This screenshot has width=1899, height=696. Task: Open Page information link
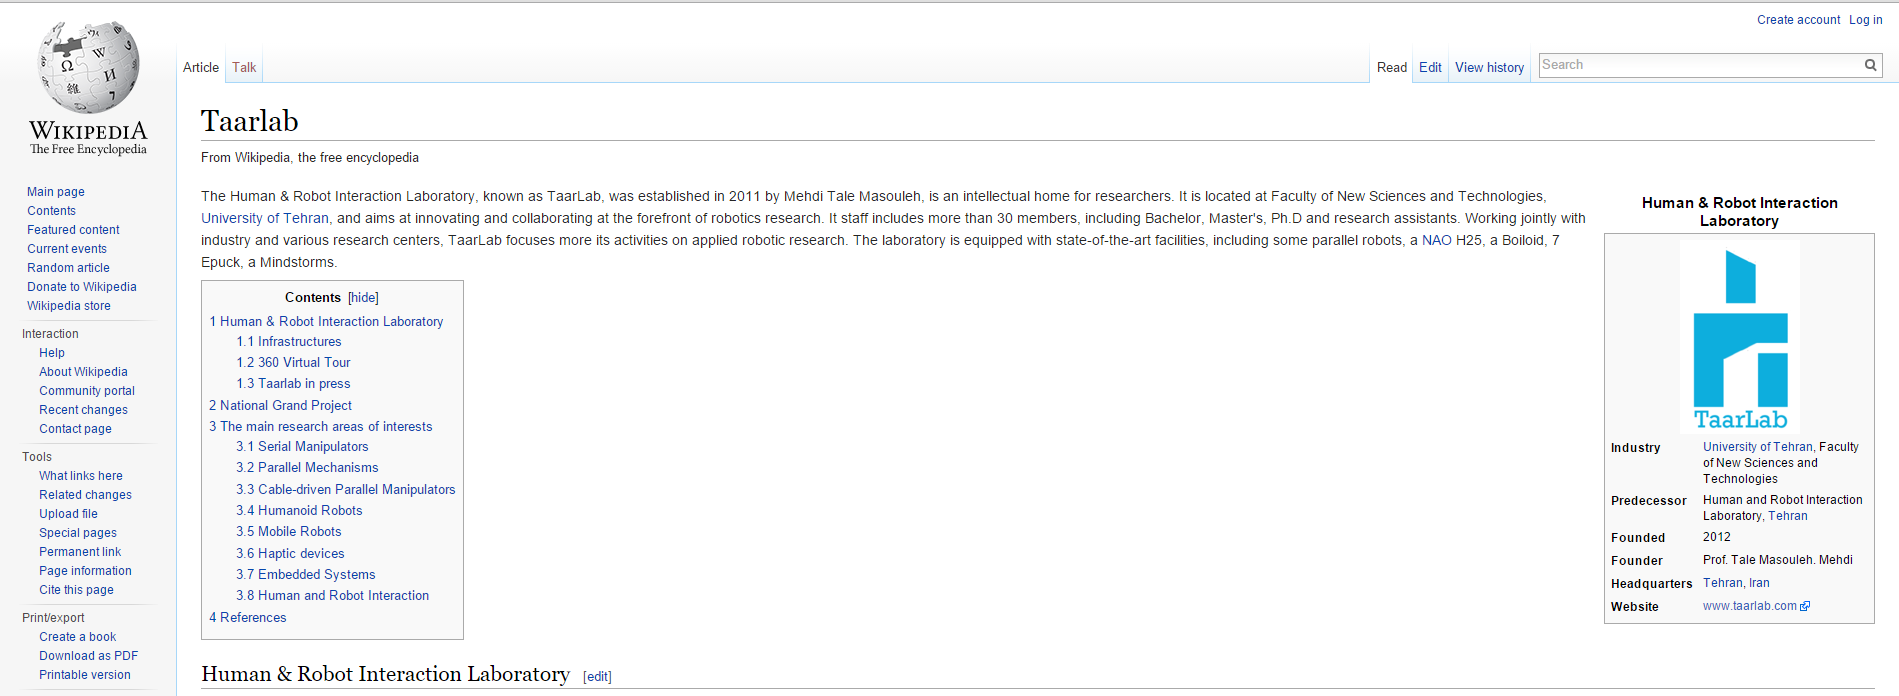coord(85,571)
